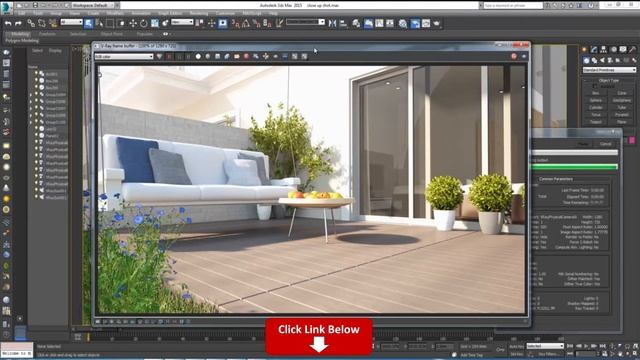Play the animation from playback controls
640x360 pixels.
[586, 346]
